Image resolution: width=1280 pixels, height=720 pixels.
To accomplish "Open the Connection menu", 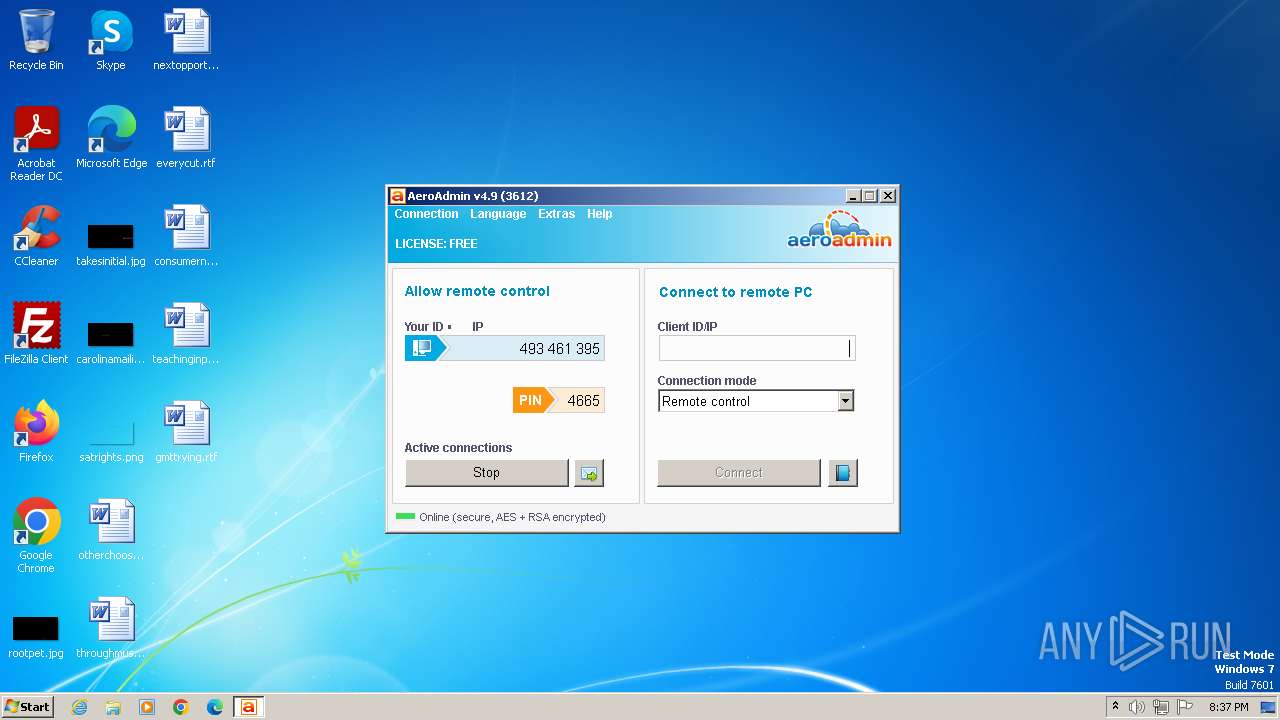I will pos(426,214).
